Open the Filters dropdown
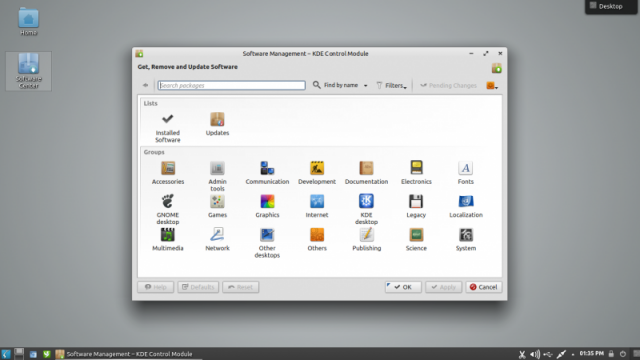This screenshot has height=360, width=640. point(391,85)
